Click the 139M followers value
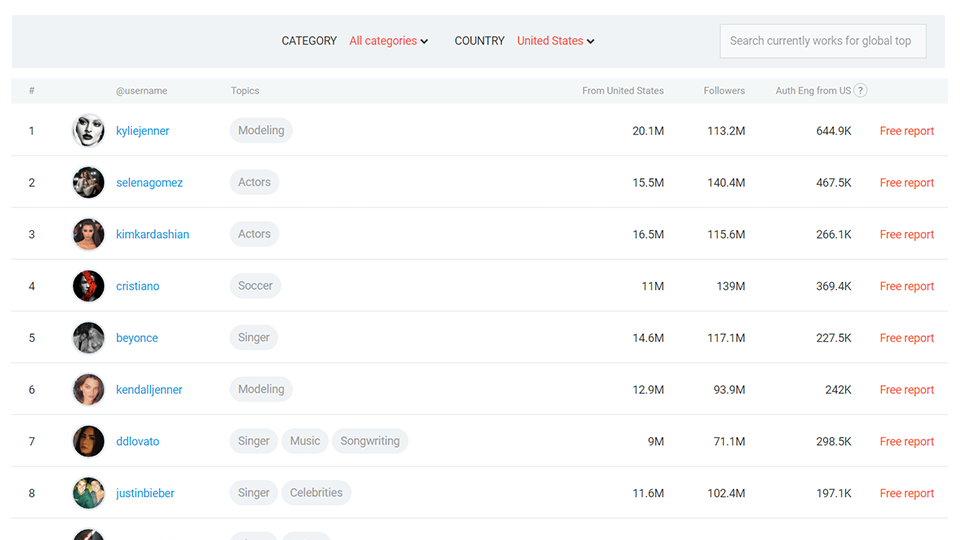The height and width of the screenshot is (540, 960). [731, 286]
